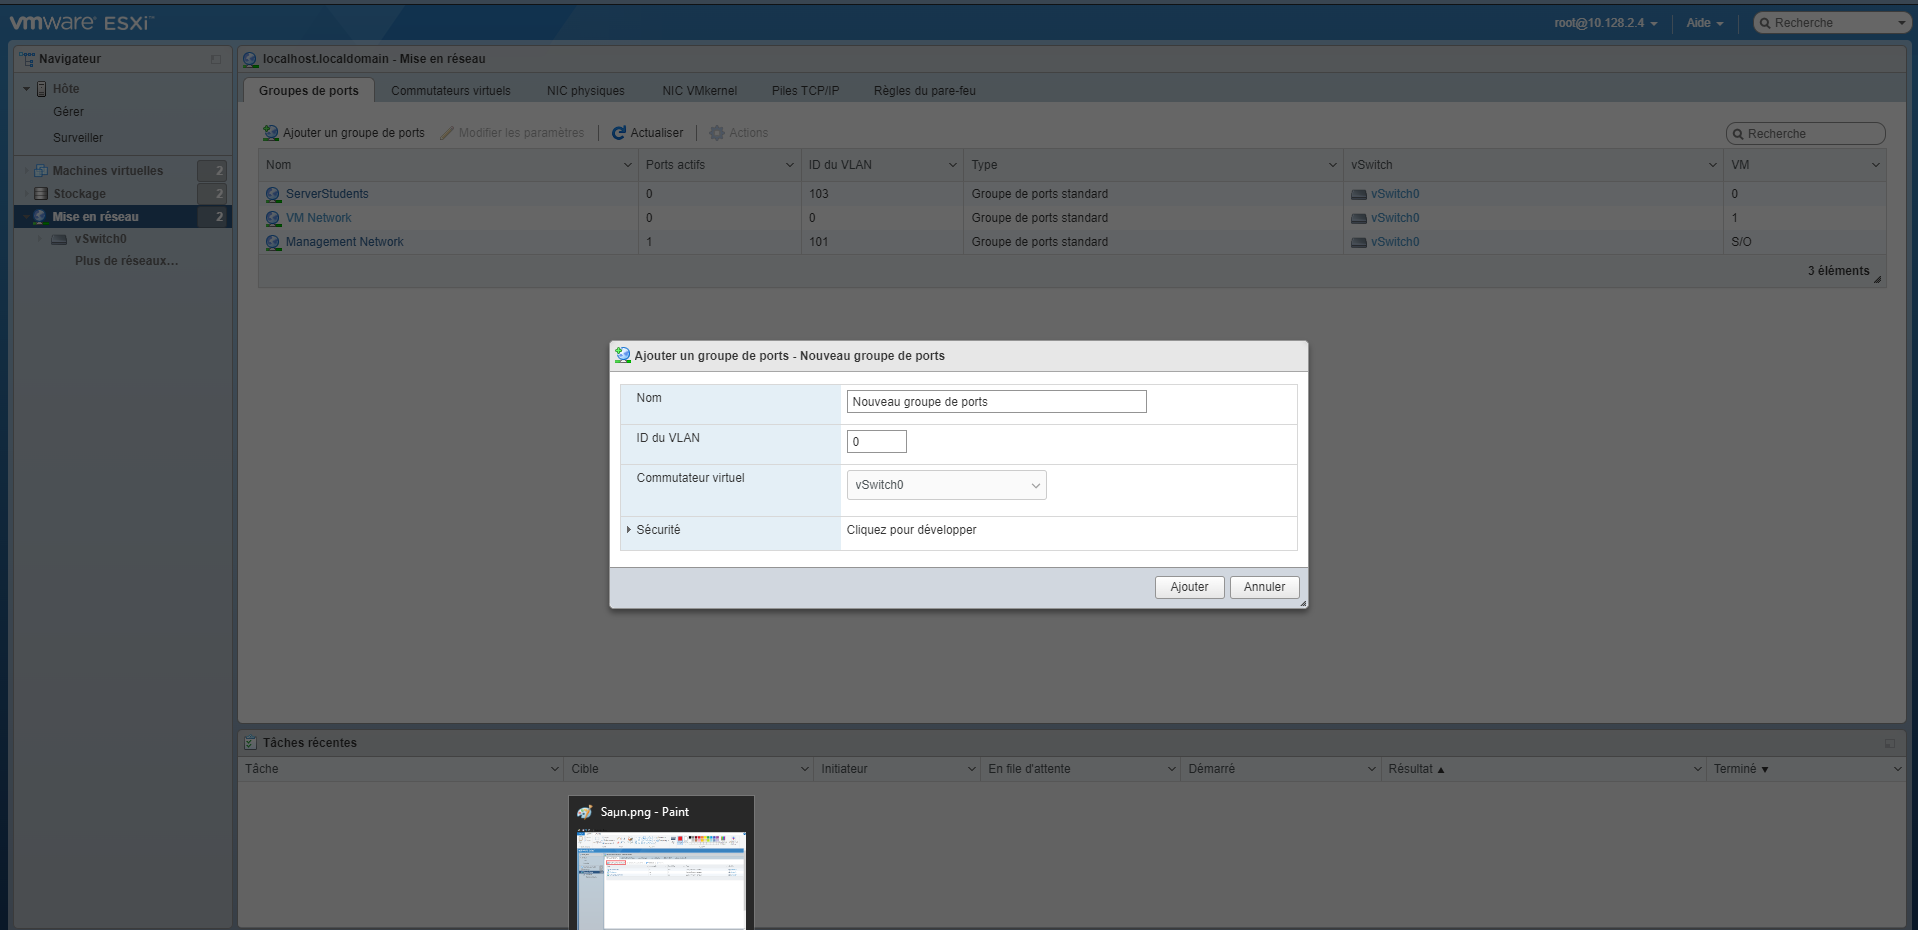Open the VM Network link
The height and width of the screenshot is (930, 1918).
click(319, 218)
